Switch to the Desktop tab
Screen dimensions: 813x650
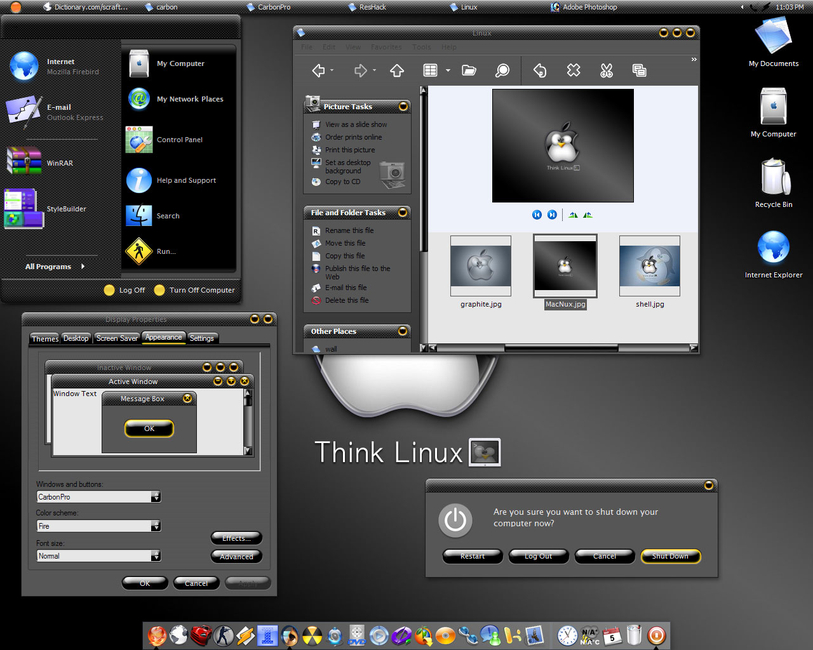point(76,338)
